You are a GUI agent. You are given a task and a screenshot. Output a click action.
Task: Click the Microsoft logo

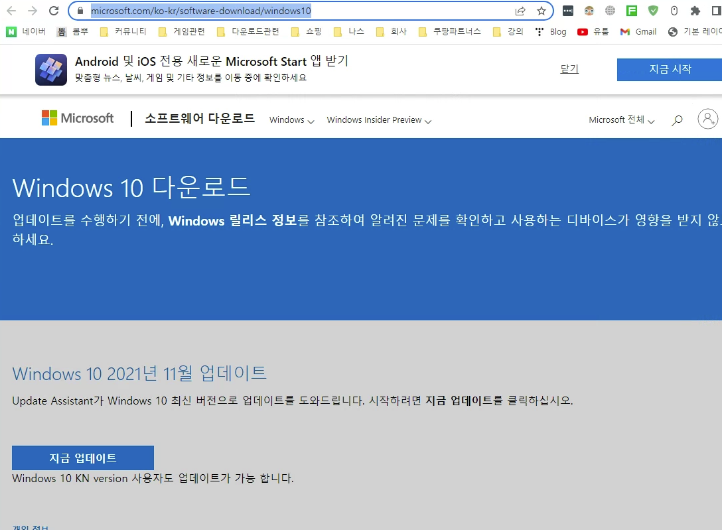(77, 118)
